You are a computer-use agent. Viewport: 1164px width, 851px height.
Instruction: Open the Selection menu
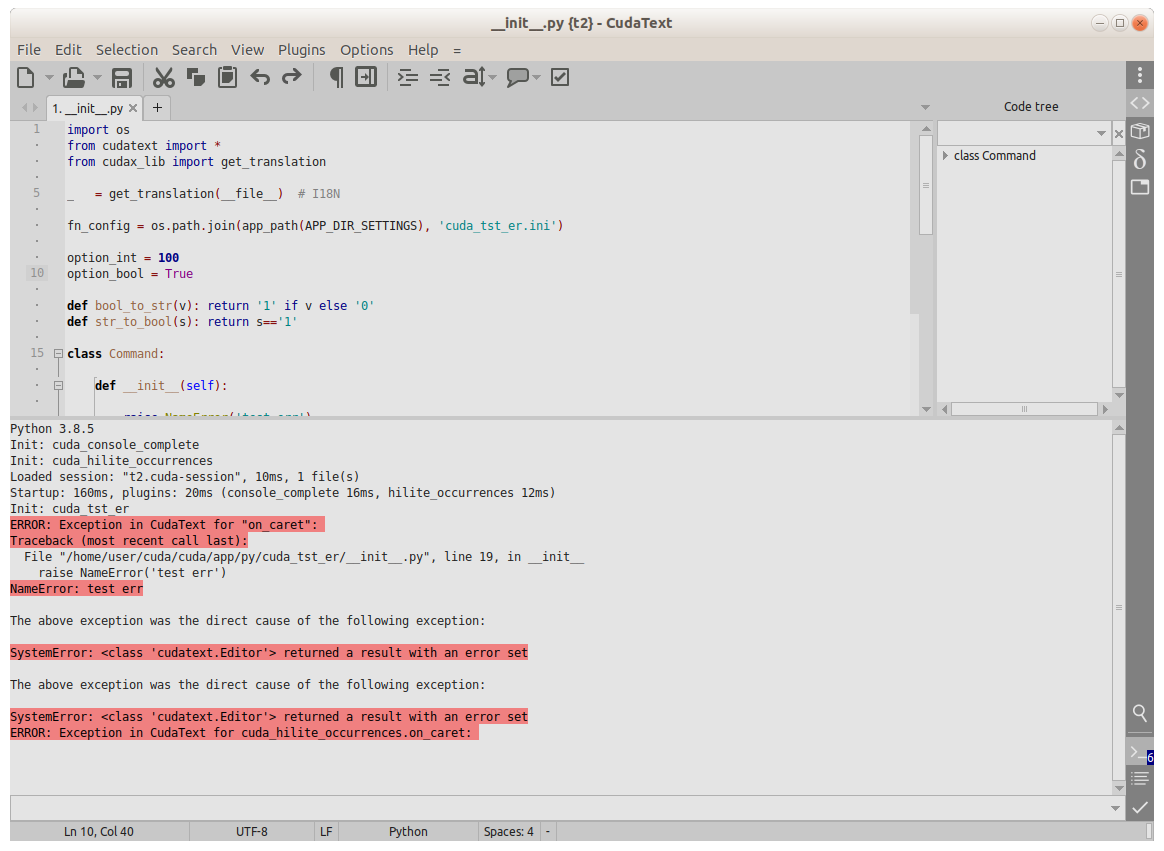127,50
